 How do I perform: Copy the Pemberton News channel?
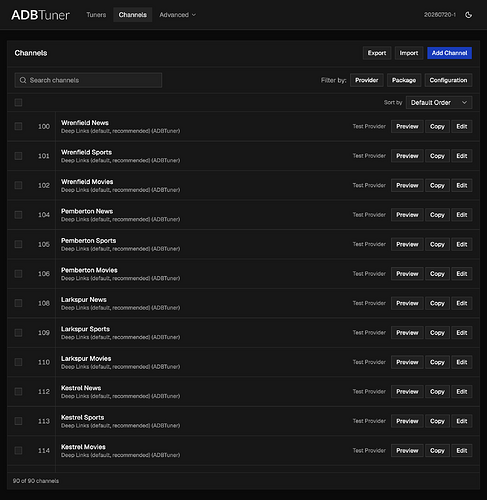tap(437, 215)
